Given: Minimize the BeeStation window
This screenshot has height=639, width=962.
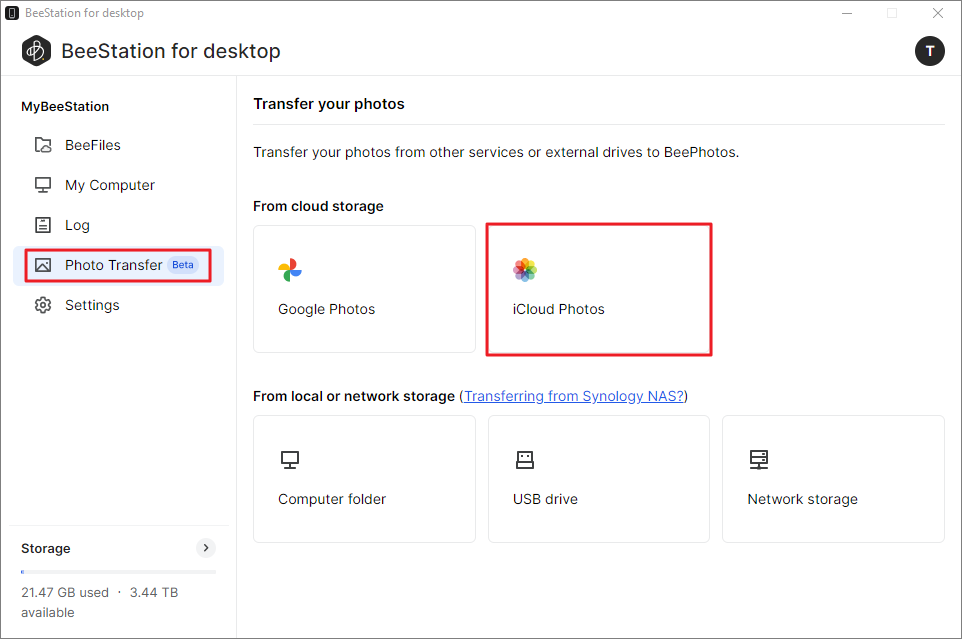Looking at the screenshot, I should point(847,13).
